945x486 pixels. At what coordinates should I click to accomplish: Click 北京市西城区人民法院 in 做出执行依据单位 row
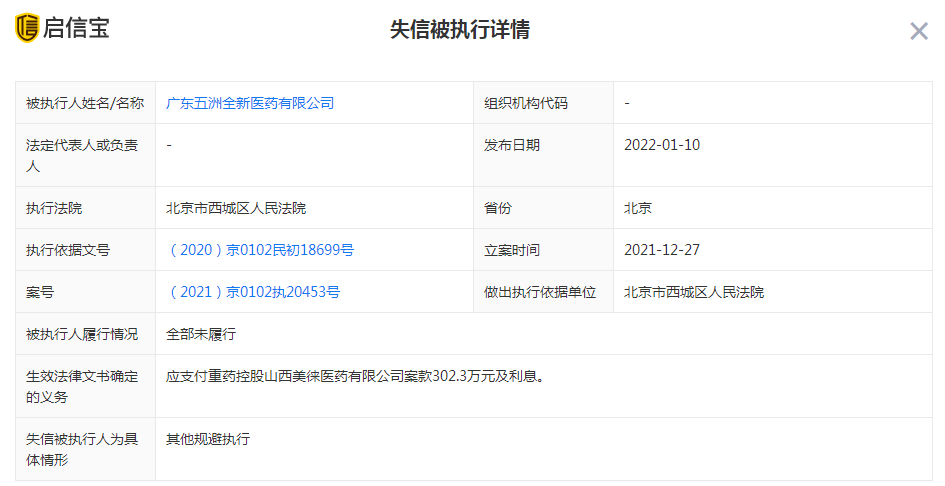[x=694, y=292]
